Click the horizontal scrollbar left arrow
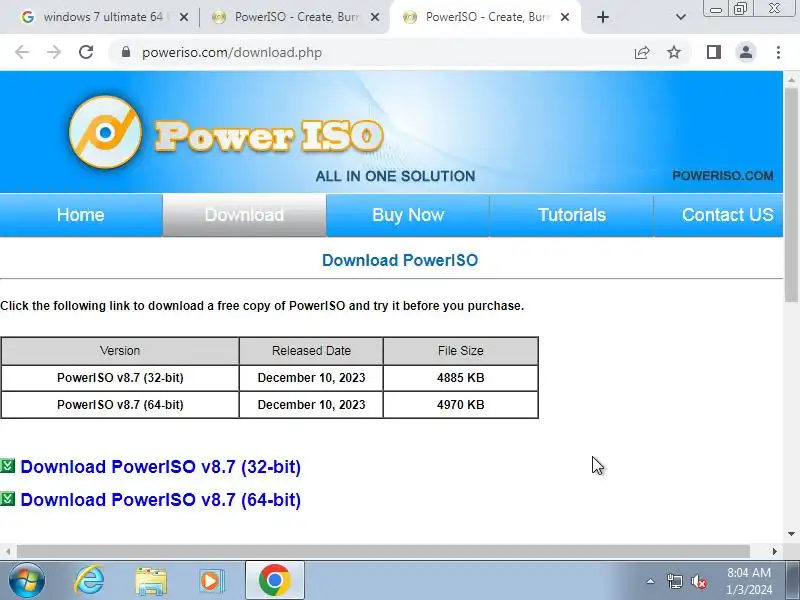This screenshot has height=600, width=800. (8, 552)
